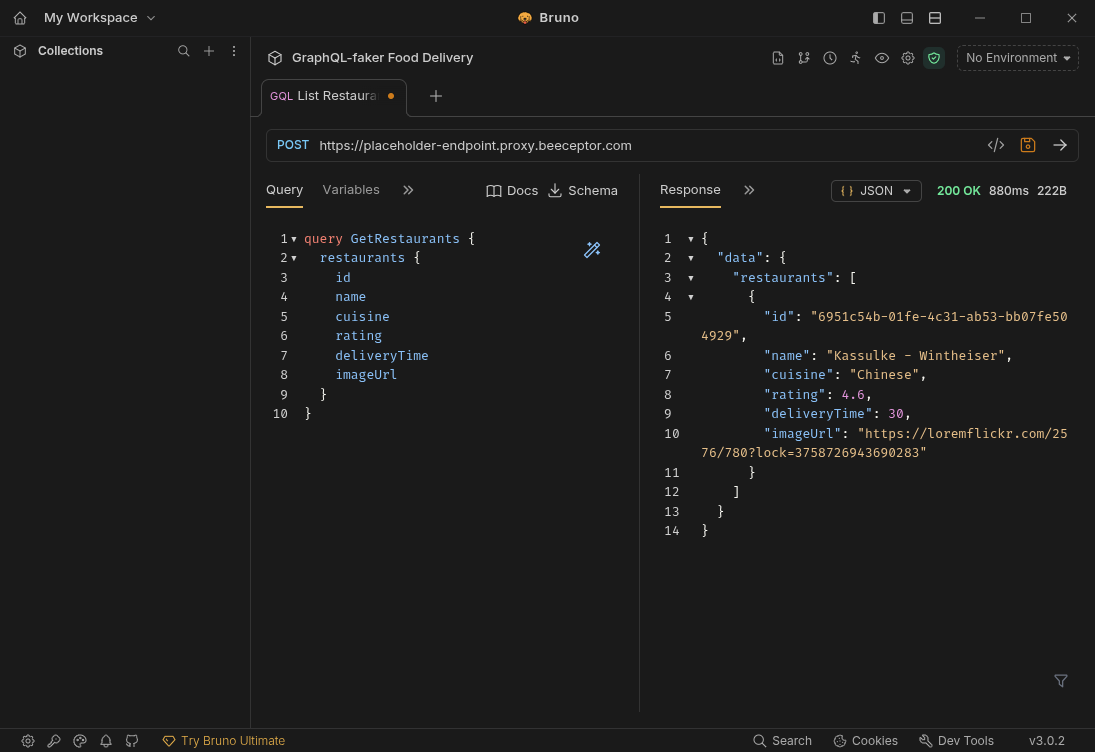Viewport: 1095px width, 752px height.
Task: Send the request with the arrow icon
Action: (x=1060, y=145)
